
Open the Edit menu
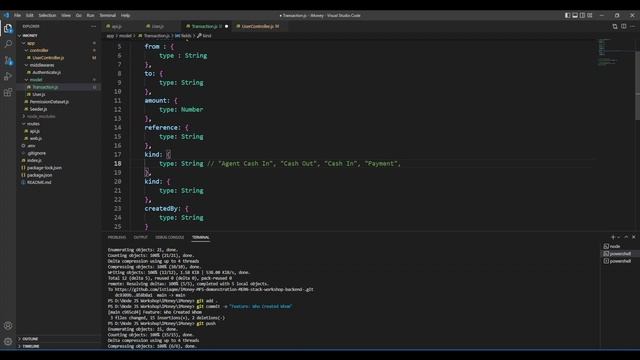(30, 15)
